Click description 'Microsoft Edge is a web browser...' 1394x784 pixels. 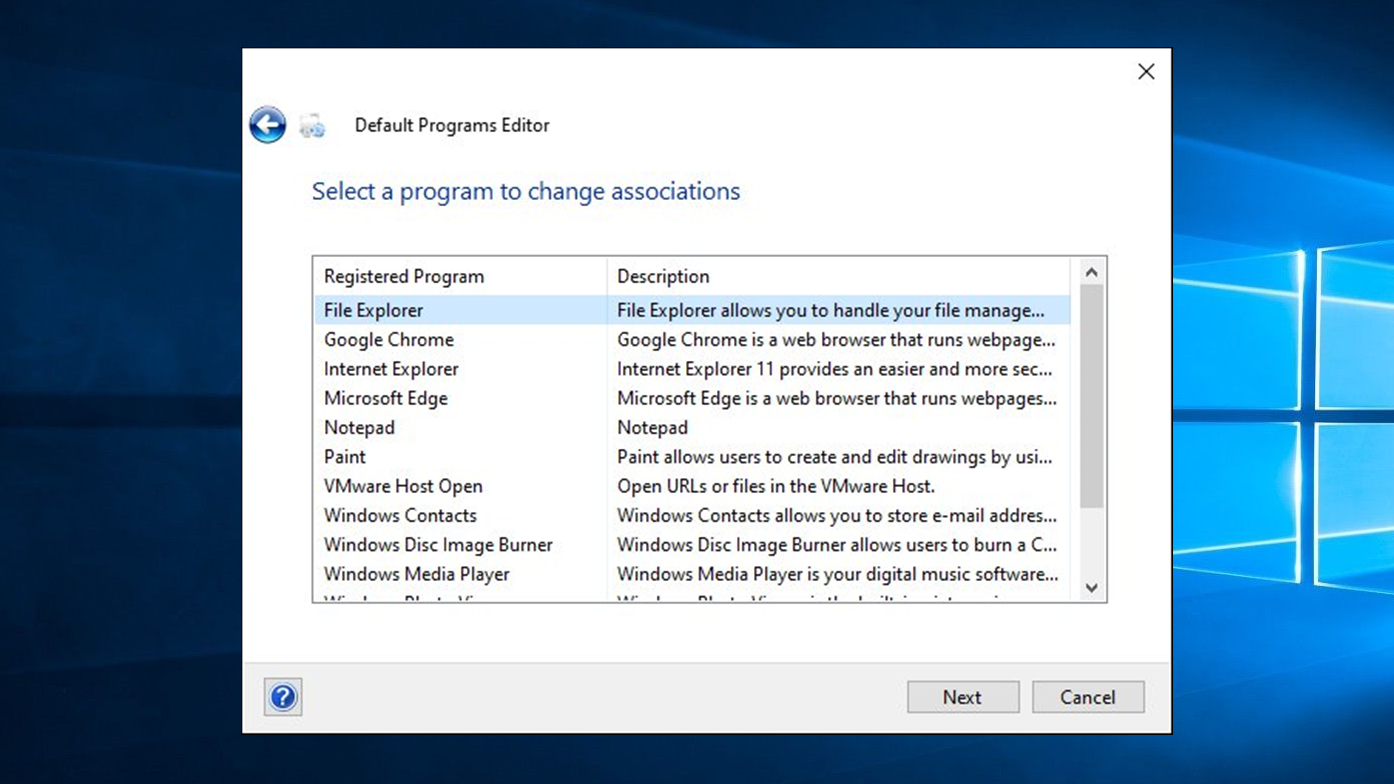point(837,398)
